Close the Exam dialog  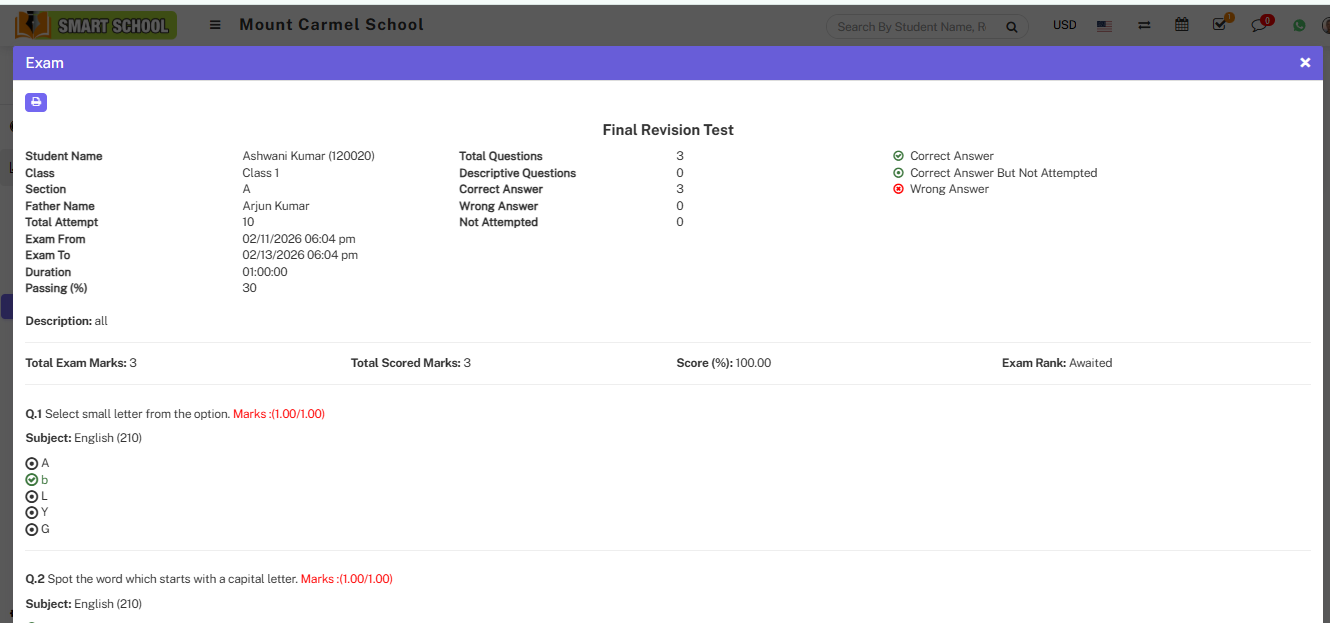[x=1305, y=63]
